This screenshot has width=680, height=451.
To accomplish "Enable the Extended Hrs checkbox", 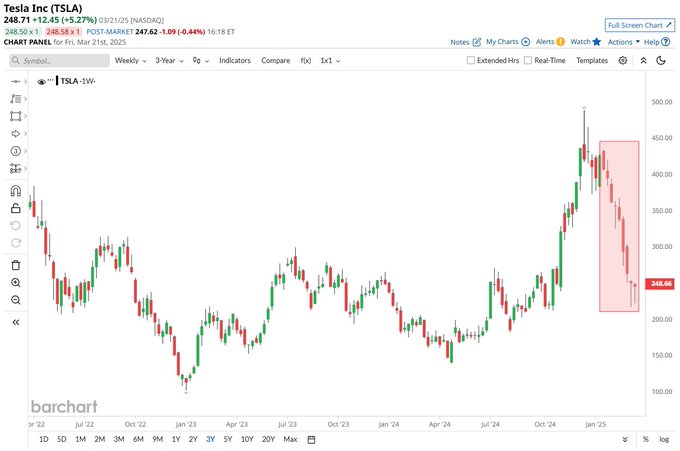I will pos(471,60).
